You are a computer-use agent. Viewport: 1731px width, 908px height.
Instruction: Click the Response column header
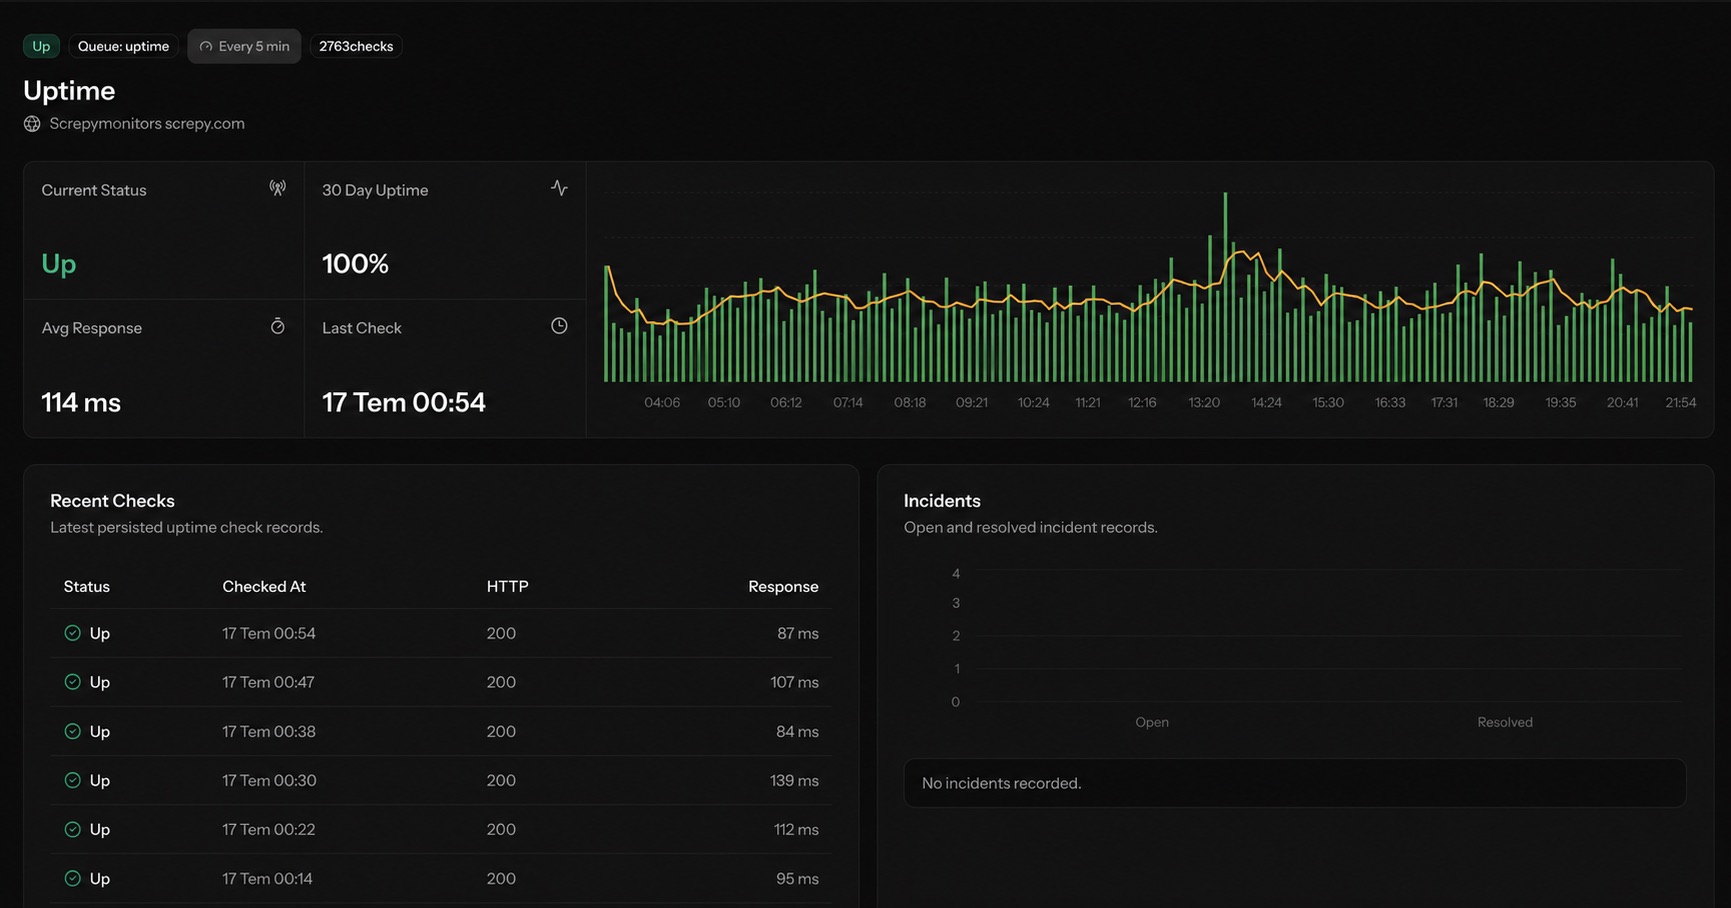pos(783,587)
